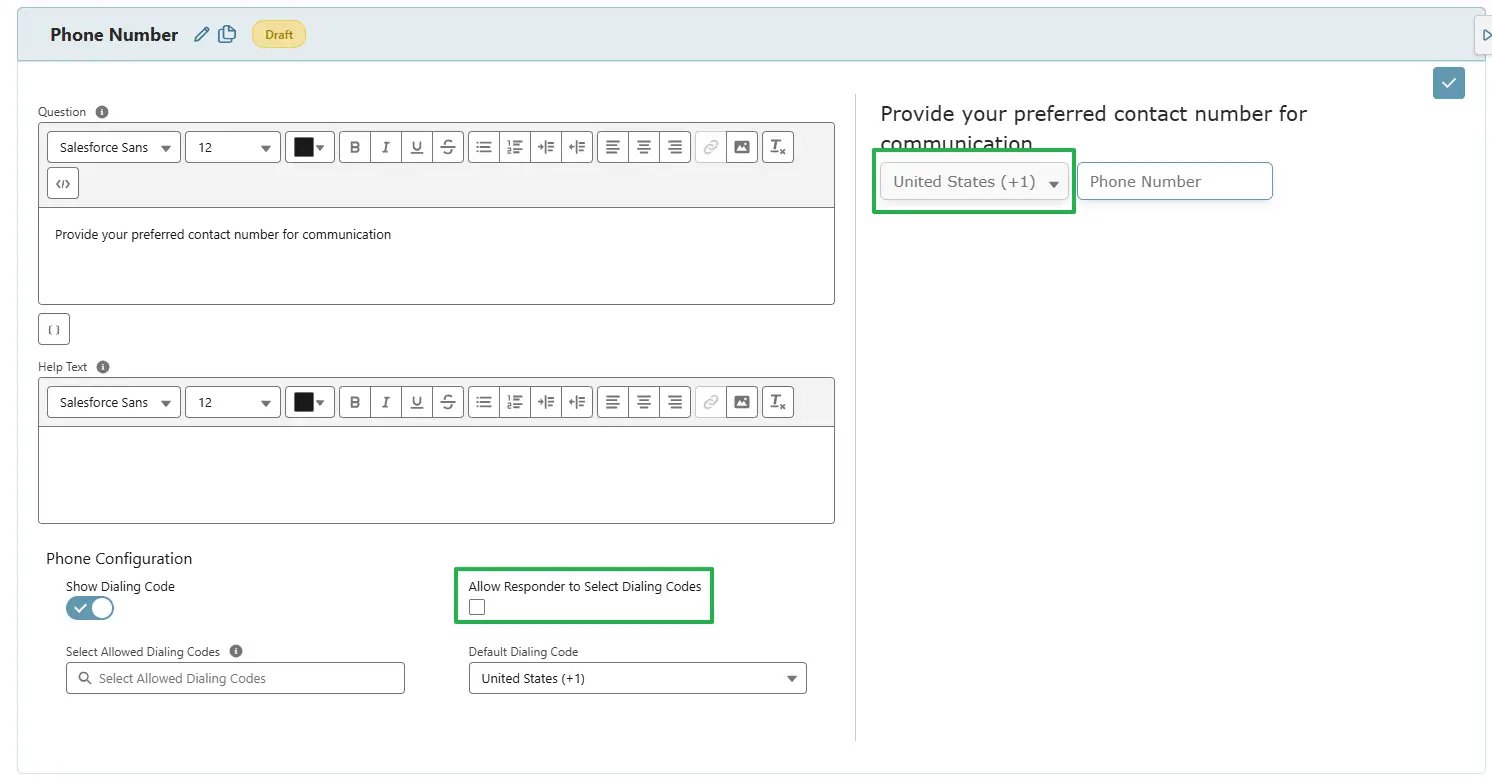This screenshot has height=778, width=1492.
Task: Align text center in the Question editor
Action: [x=644, y=147]
